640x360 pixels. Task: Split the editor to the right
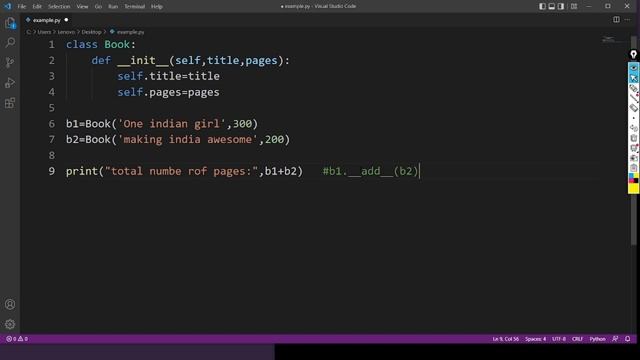(x=616, y=20)
